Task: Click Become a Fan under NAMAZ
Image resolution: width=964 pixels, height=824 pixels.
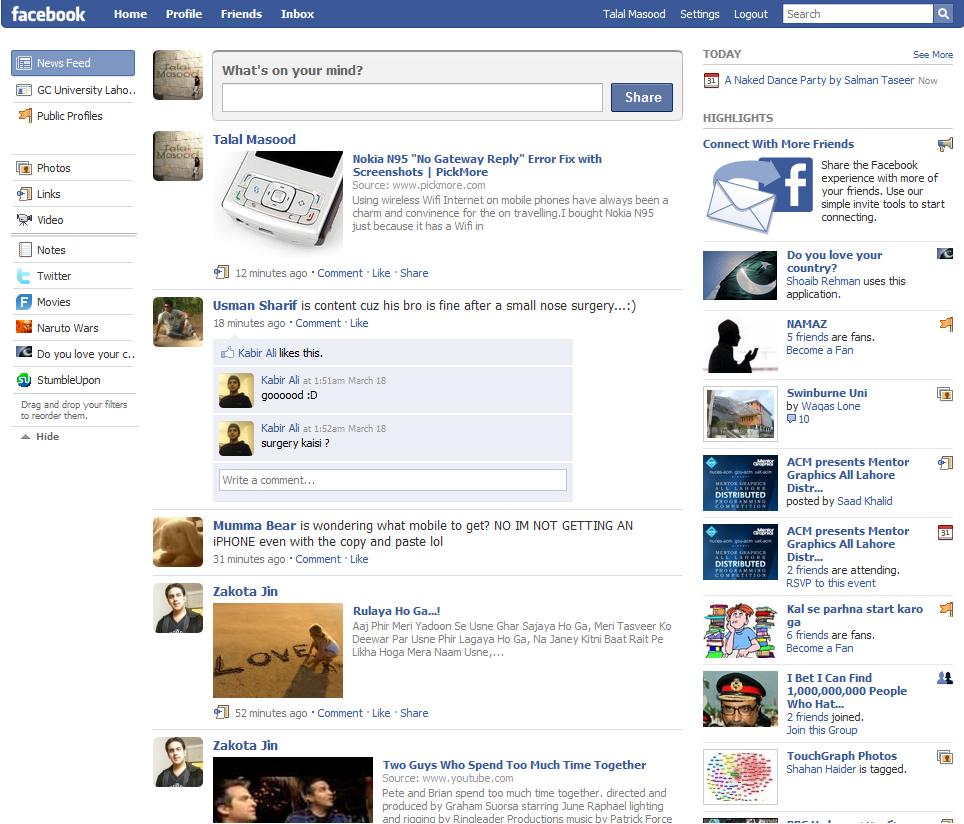Action: click(x=820, y=350)
